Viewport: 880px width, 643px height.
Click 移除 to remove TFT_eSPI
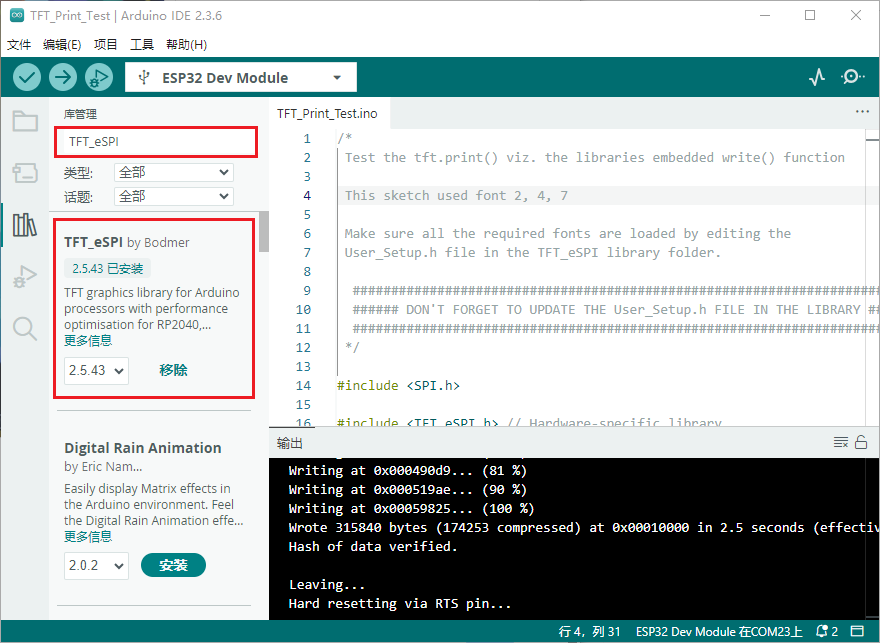[173, 370]
